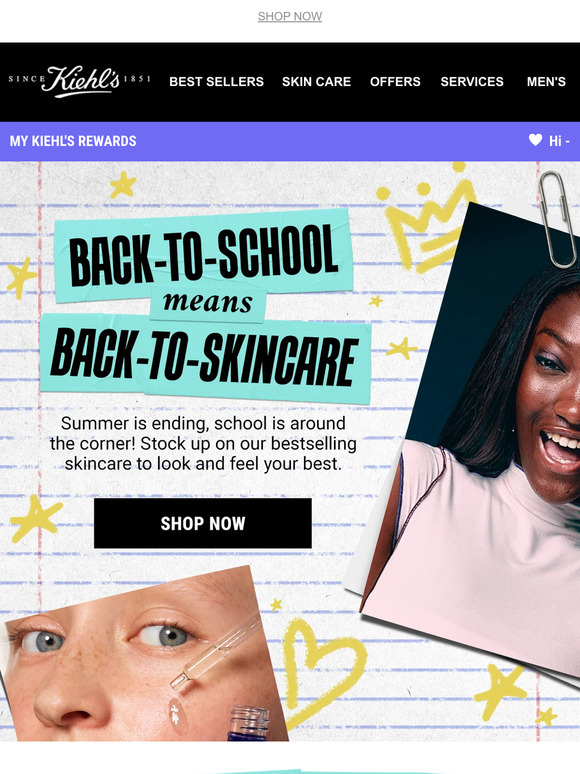Click the yellow star at bottom right

pyautogui.click(x=500, y=691)
